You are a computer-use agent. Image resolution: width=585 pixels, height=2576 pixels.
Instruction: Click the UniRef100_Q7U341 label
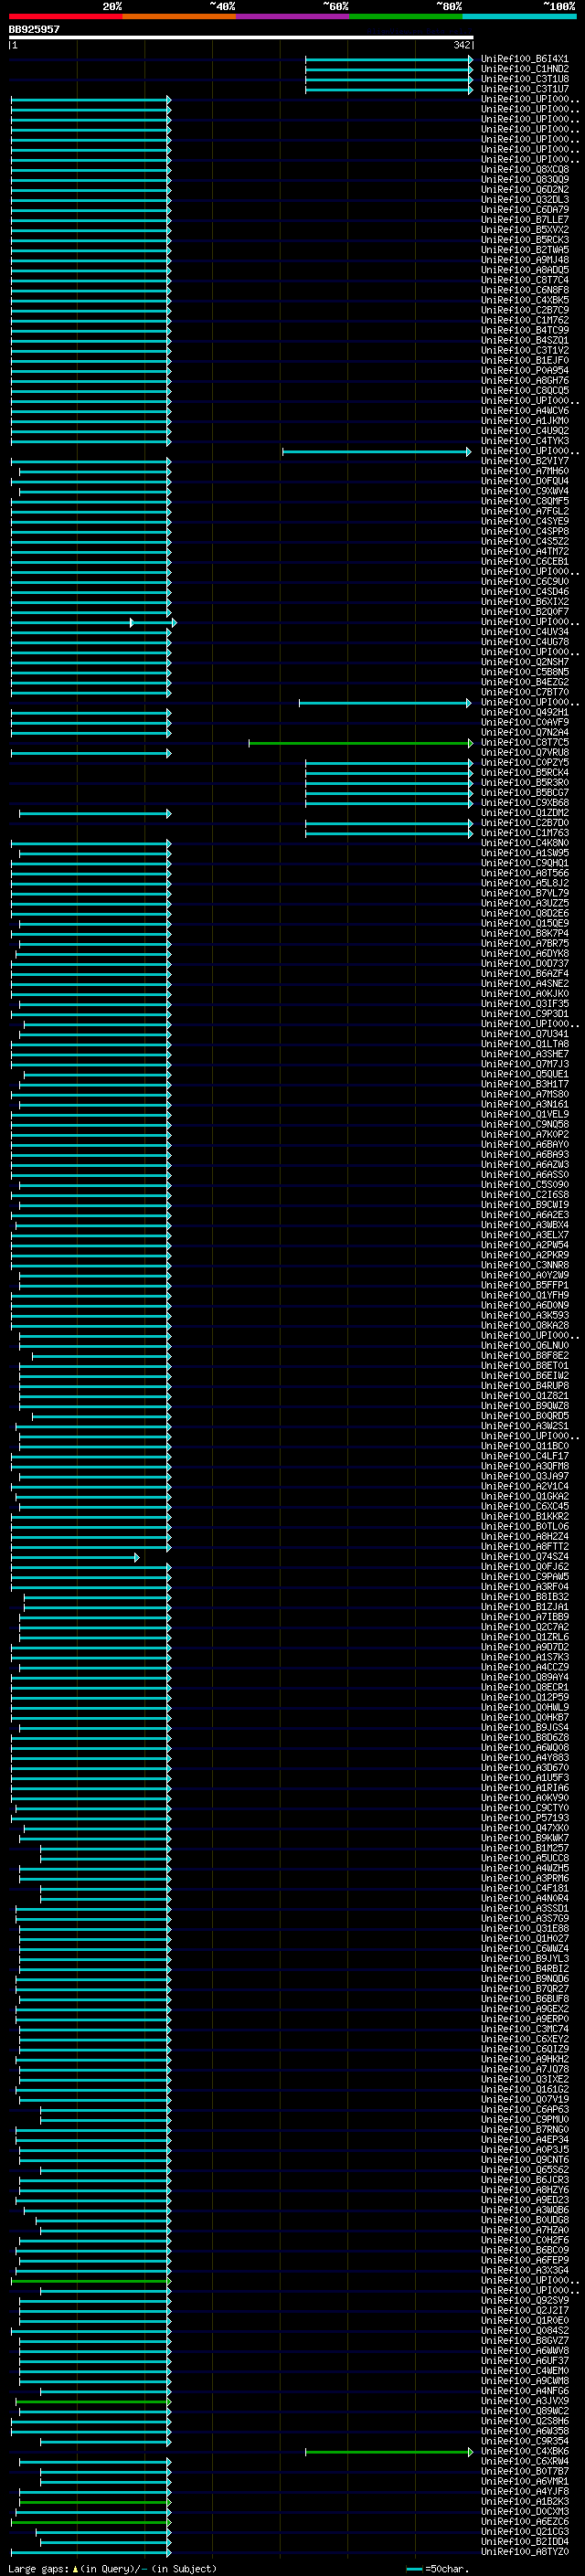point(525,1034)
